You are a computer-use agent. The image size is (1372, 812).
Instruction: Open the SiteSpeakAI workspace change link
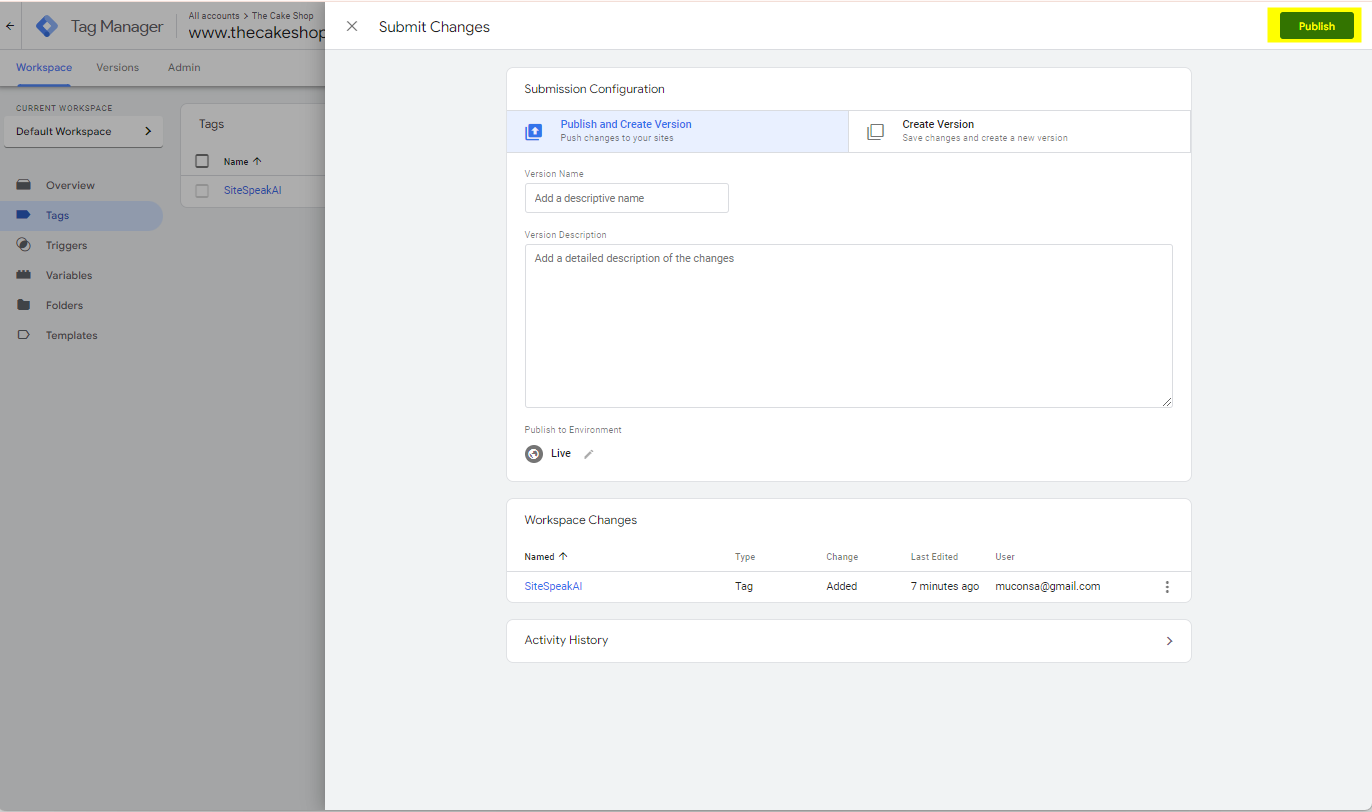coord(553,586)
